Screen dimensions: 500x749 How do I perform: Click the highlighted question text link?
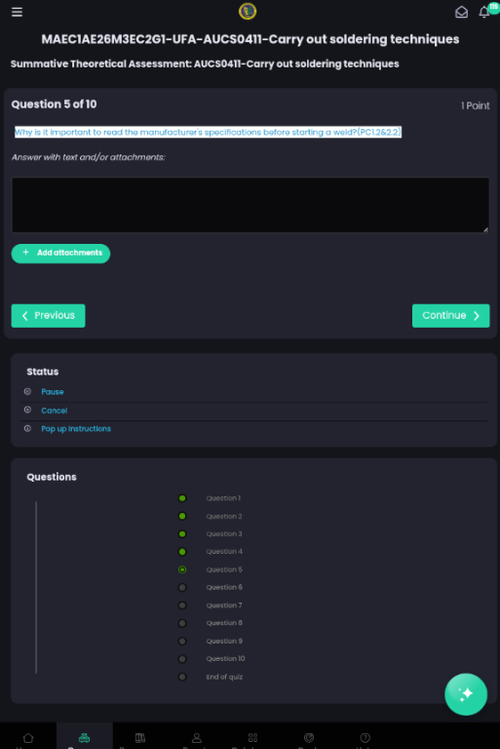click(x=208, y=132)
